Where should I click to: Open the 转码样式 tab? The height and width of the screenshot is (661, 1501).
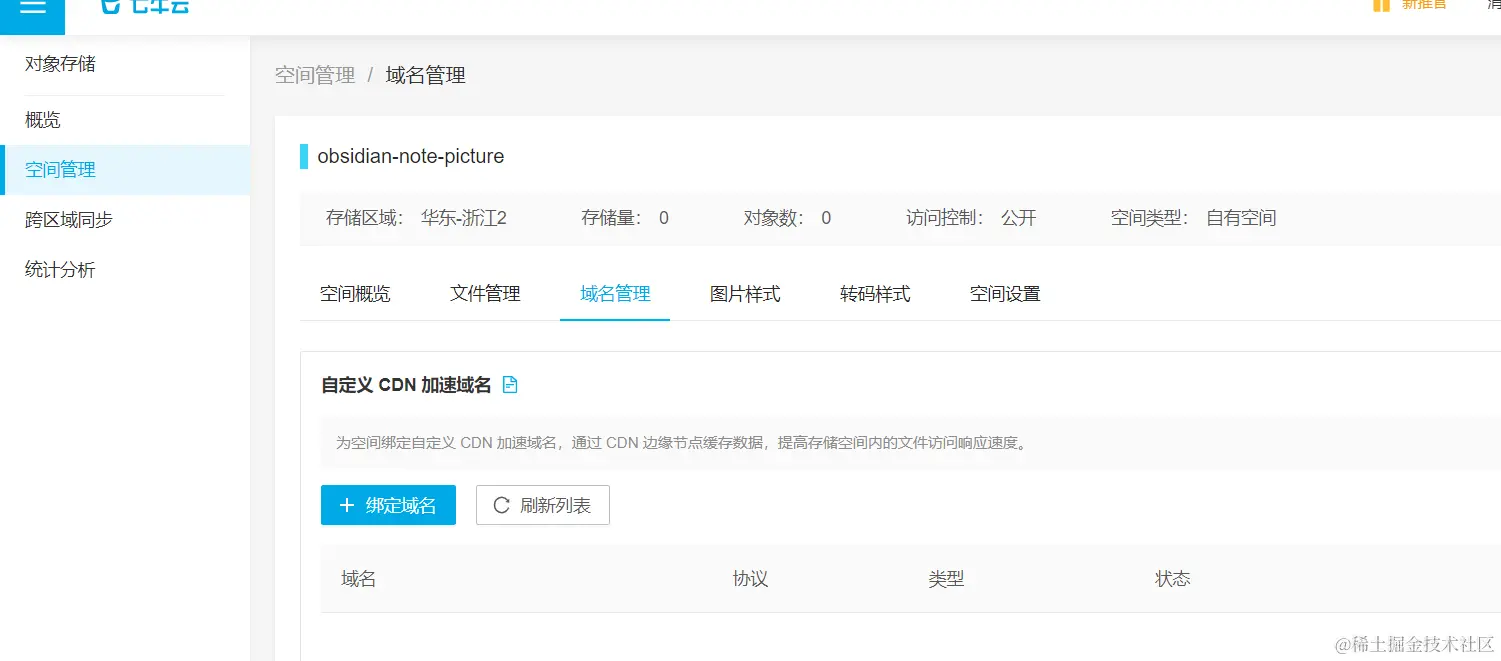874,293
